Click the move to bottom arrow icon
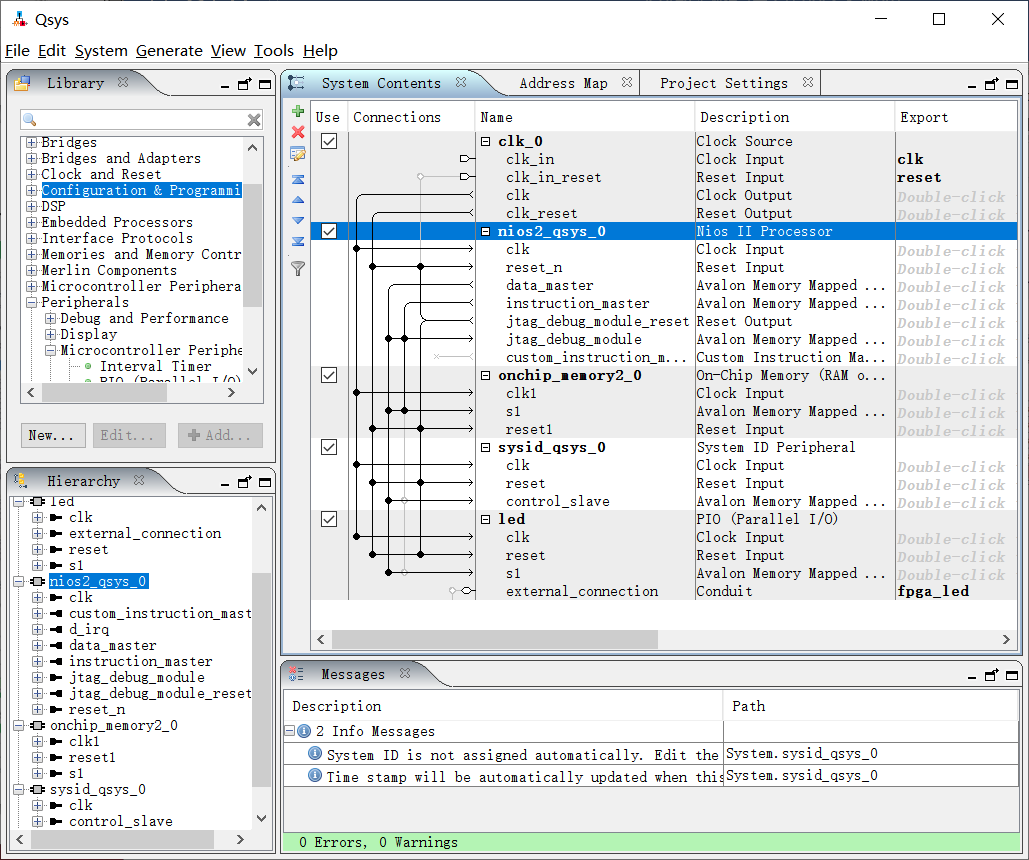Viewport: 1029px width, 860px height. (297, 241)
